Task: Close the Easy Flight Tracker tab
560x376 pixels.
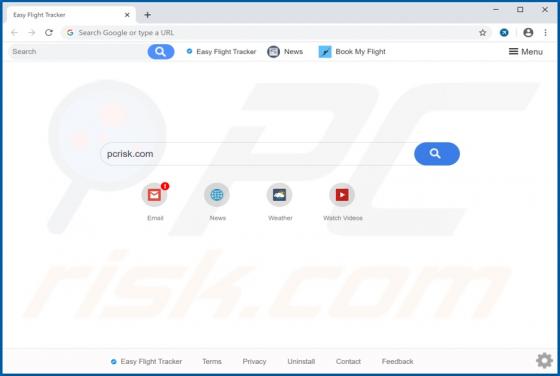Action: [x=127, y=15]
